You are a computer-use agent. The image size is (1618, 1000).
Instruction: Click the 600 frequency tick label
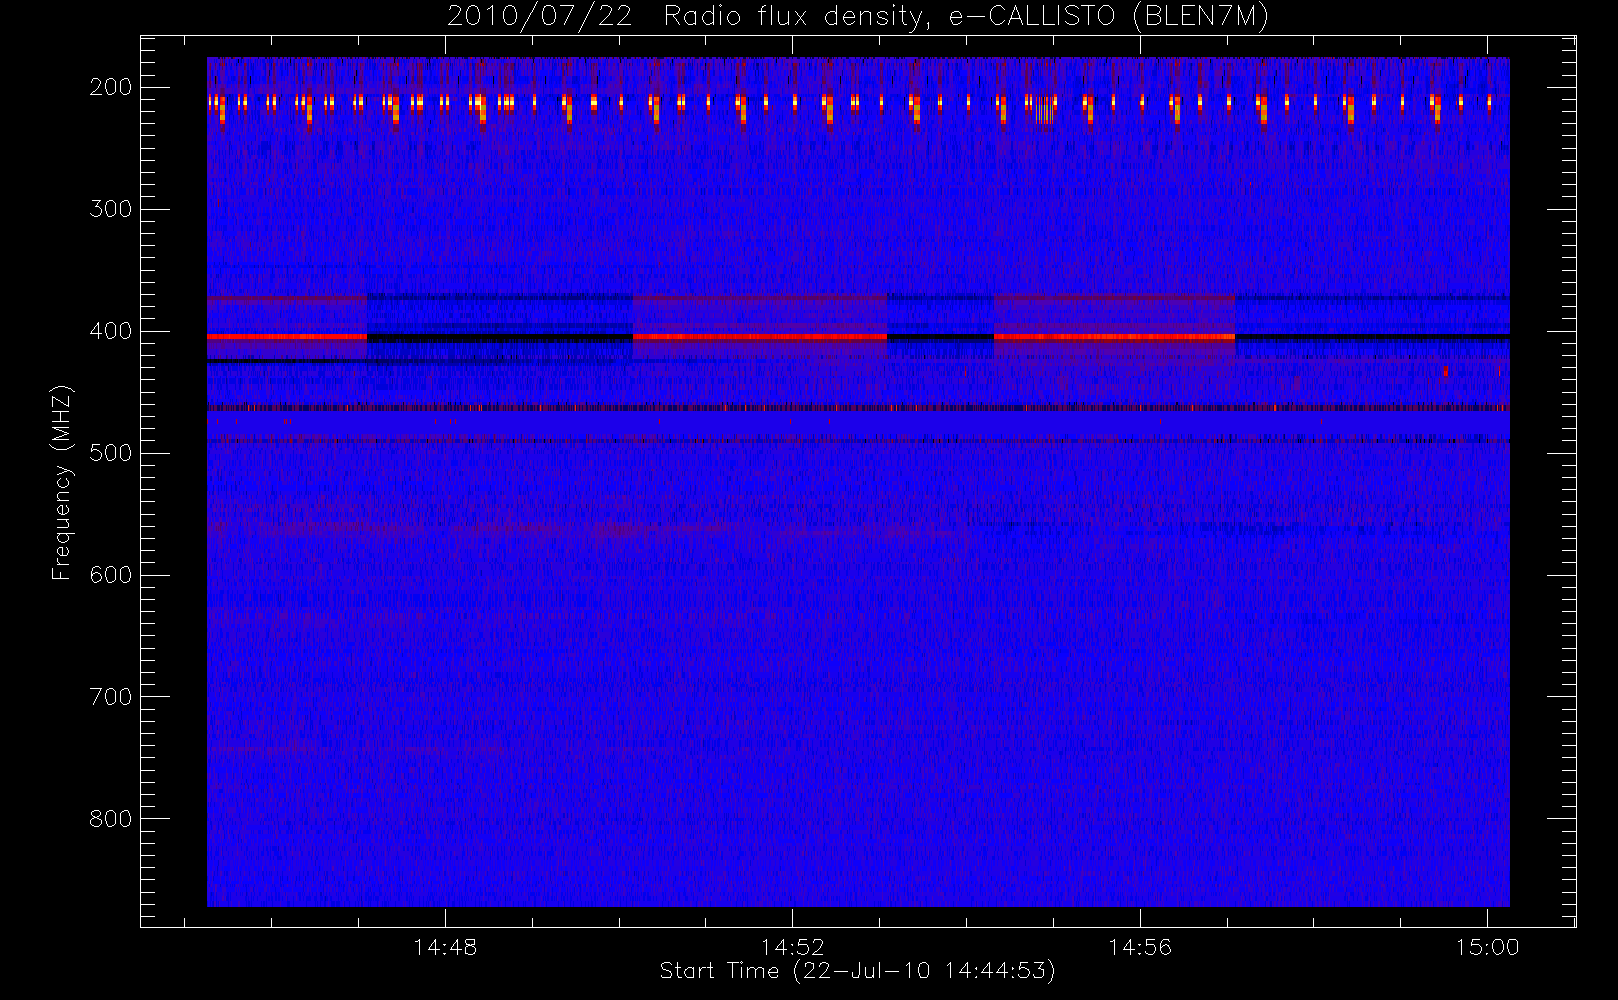(111, 575)
